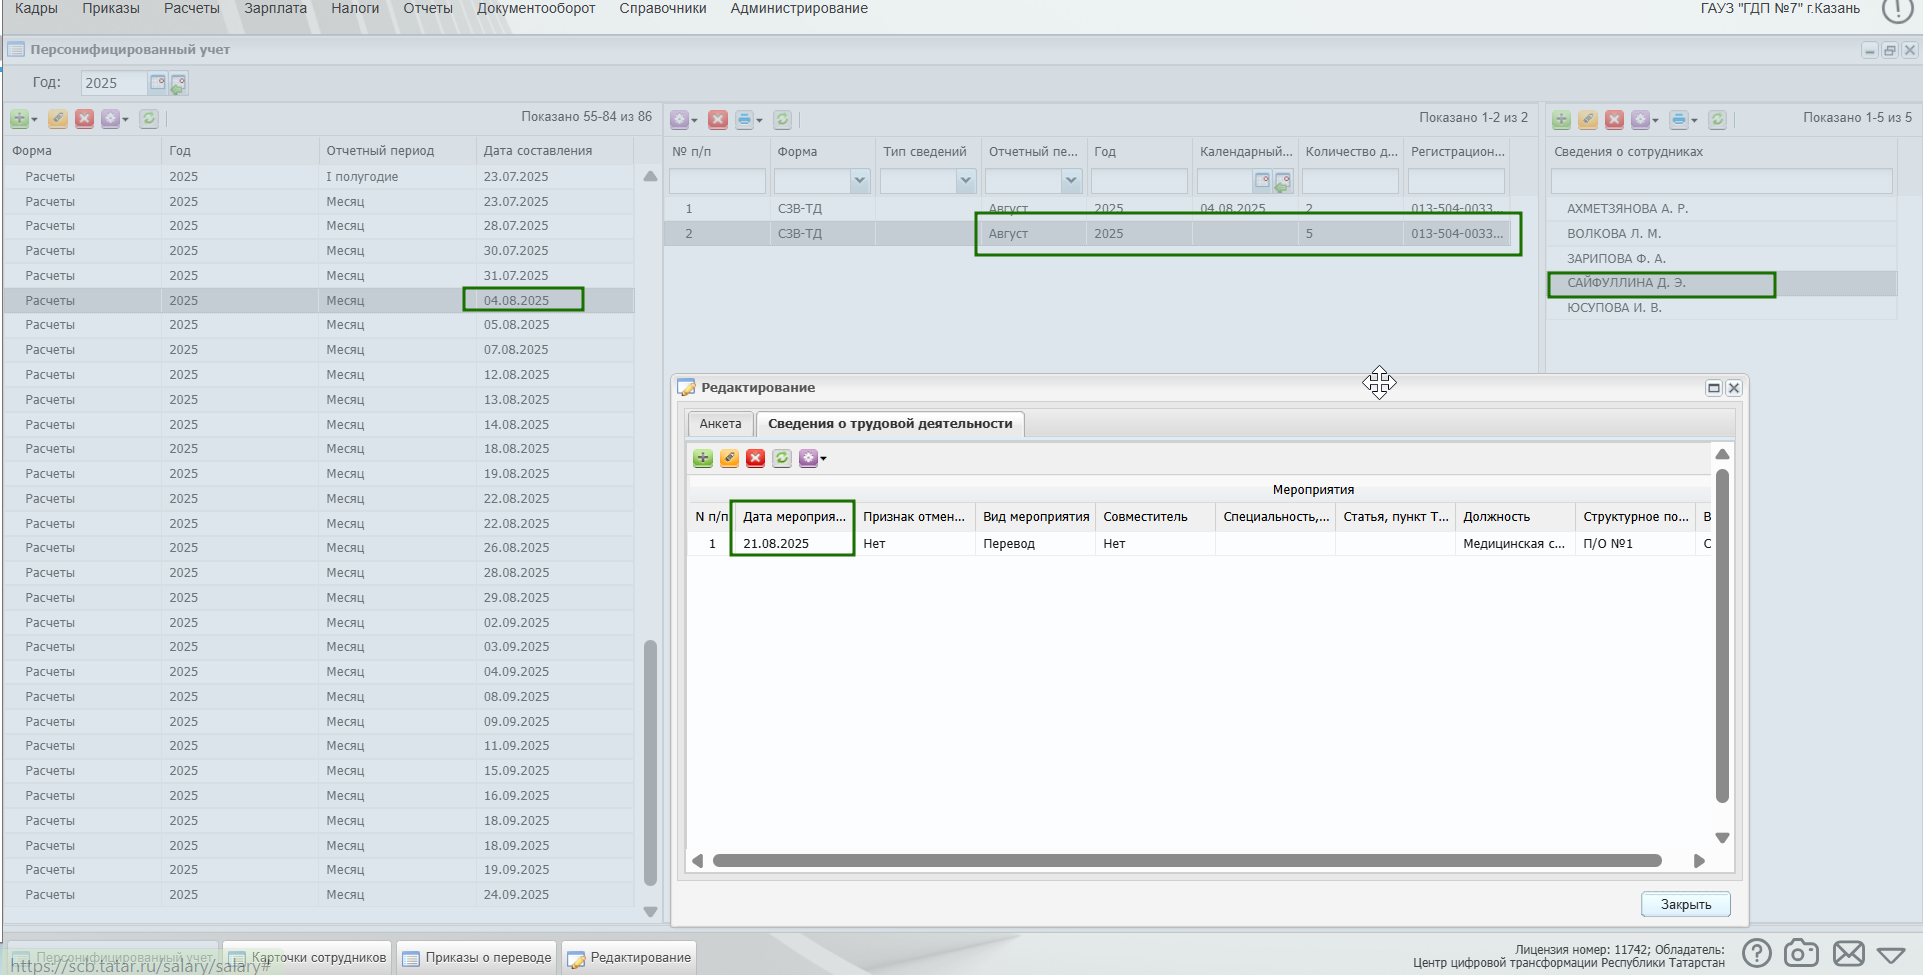The height and width of the screenshot is (975, 1923).
Task: Click right scroll arrow in Редактирование dialog
Action: pos(1699,861)
